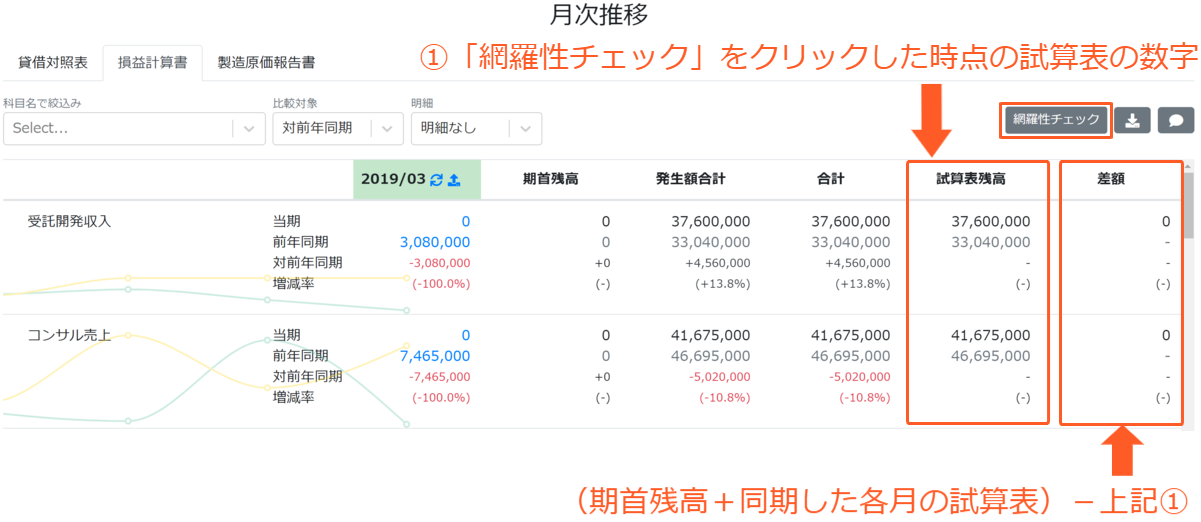This screenshot has width=1201, height=522.
Task: Click the 差額 column header
Action: pyautogui.click(x=1112, y=179)
